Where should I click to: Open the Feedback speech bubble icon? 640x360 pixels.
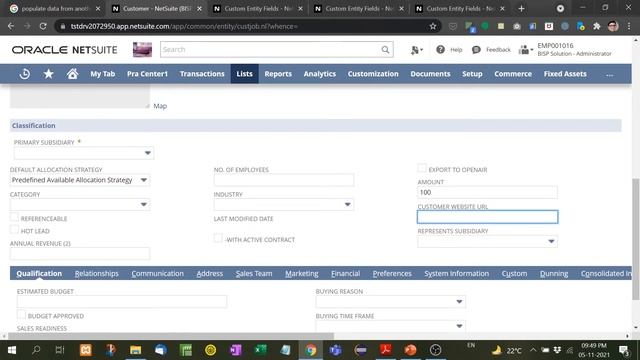[x=476, y=50]
